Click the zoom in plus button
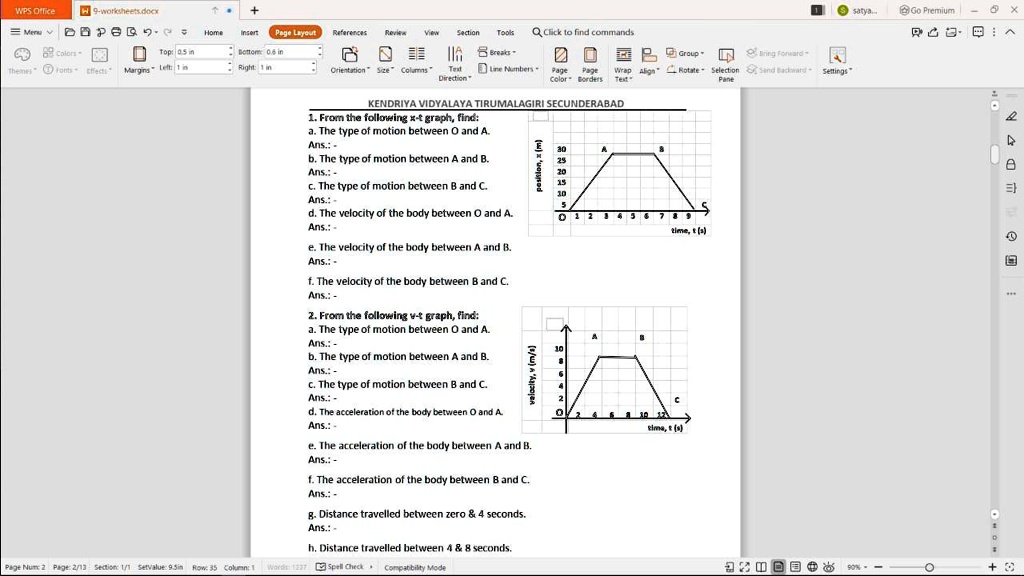This screenshot has width=1024, height=576. tap(992, 567)
